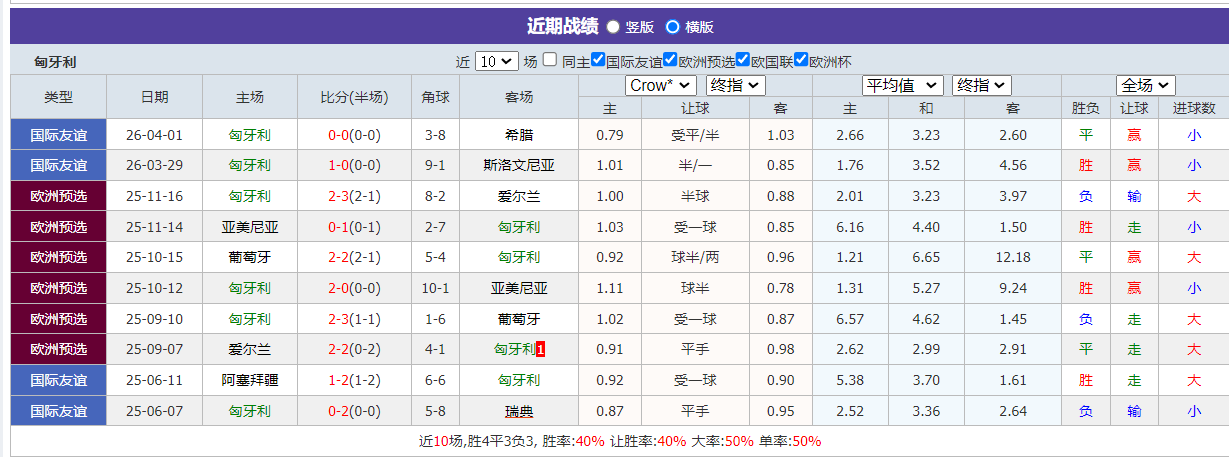
Task: Uncheck the 欧洲预选 filter checkbox
Action: tap(671, 60)
